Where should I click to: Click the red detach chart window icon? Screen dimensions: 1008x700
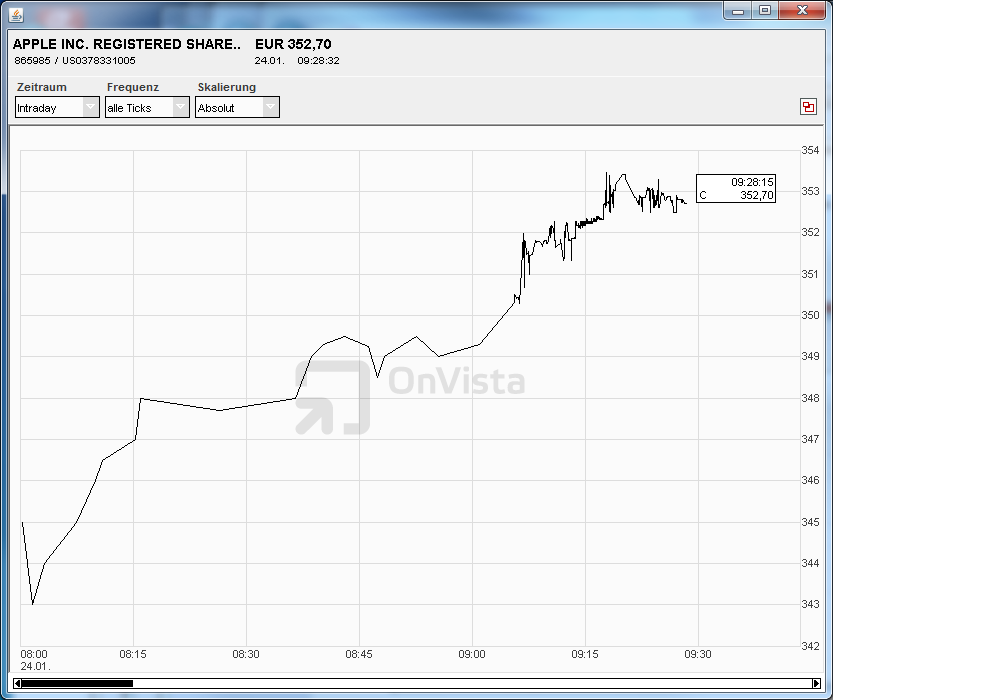808,107
